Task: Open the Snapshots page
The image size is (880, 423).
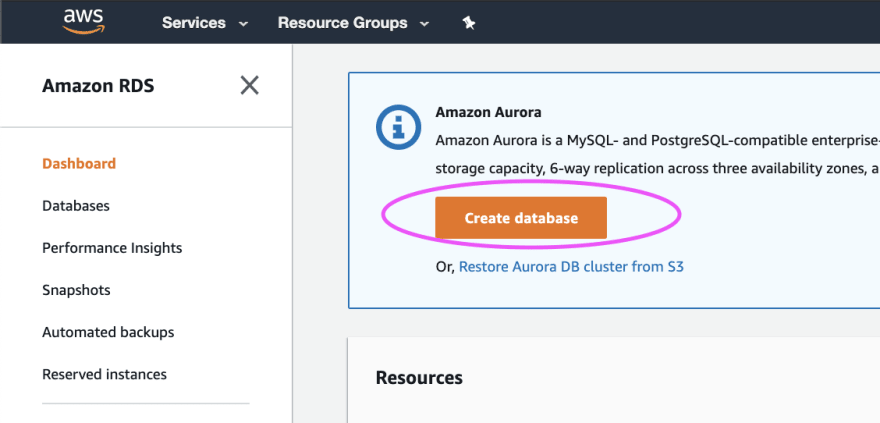Action: pos(76,290)
